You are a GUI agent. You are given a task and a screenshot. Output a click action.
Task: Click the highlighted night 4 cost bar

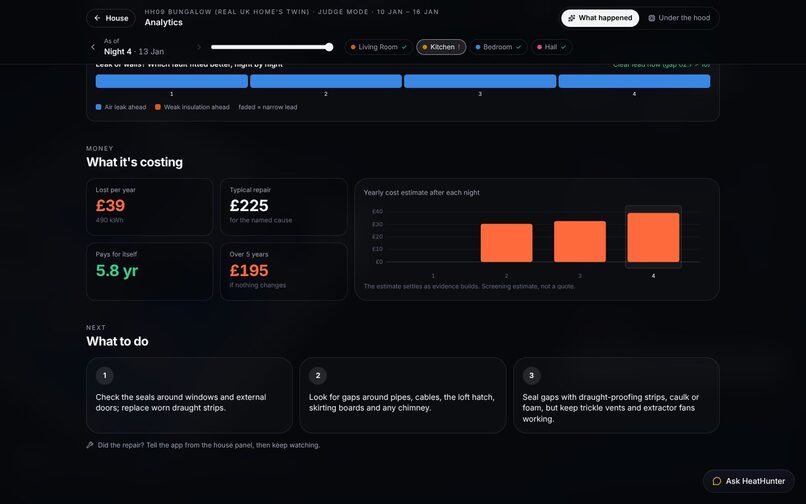[x=653, y=238]
